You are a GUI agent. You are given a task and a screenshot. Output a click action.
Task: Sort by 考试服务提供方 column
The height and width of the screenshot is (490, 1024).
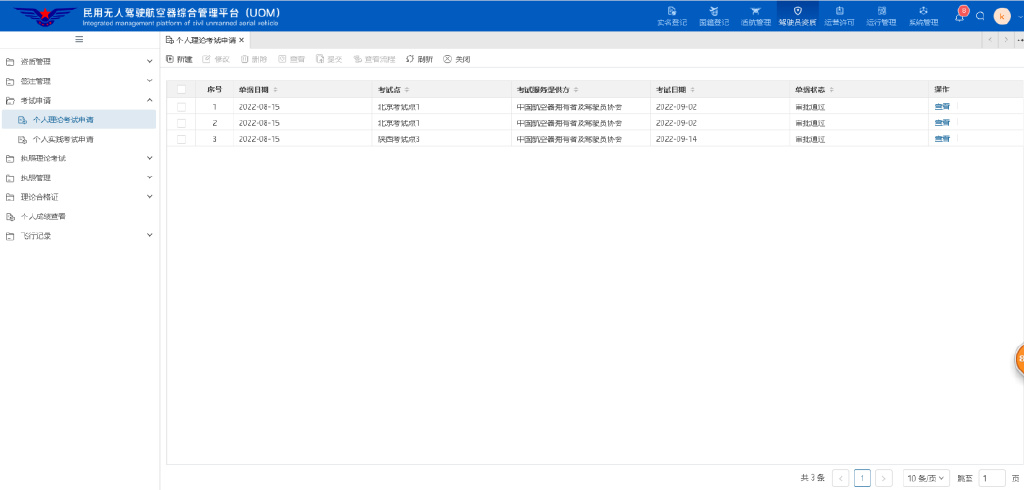click(x=576, y=90)
